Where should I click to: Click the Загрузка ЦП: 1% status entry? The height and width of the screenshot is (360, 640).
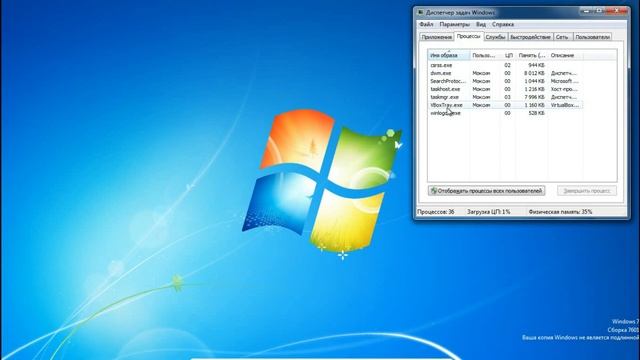pyautogui.click(x=488, y=212)
